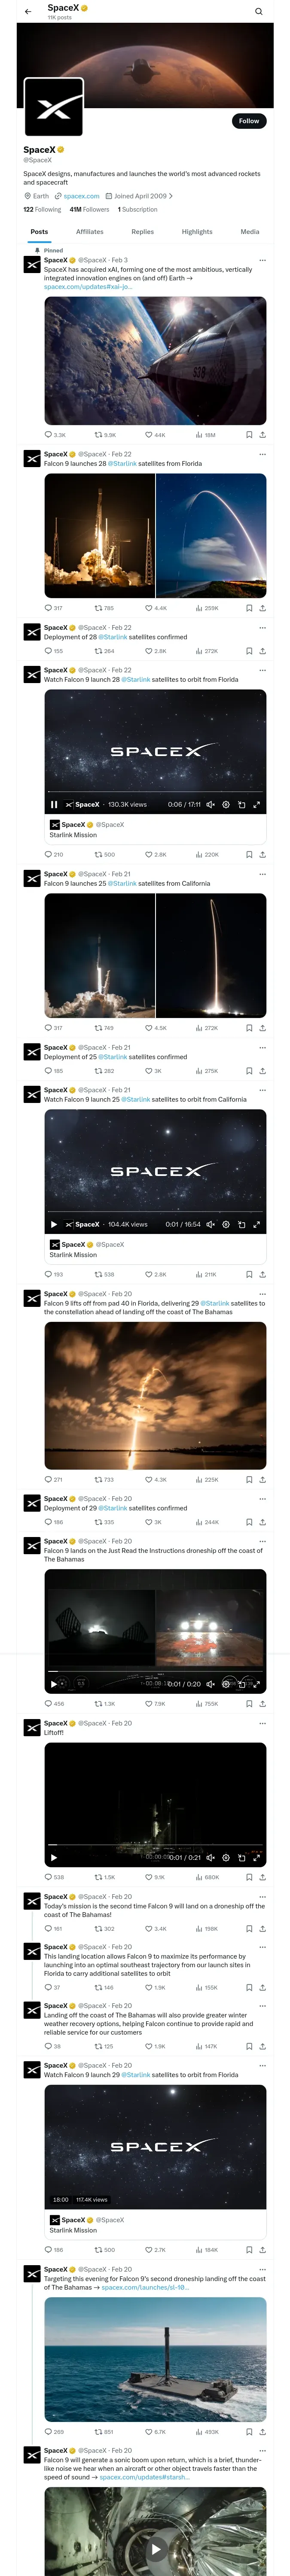The image size is (290, 2576).
Task: Reply to Deployment of 25 Starlink post
Action: (x=49, y=1071)
